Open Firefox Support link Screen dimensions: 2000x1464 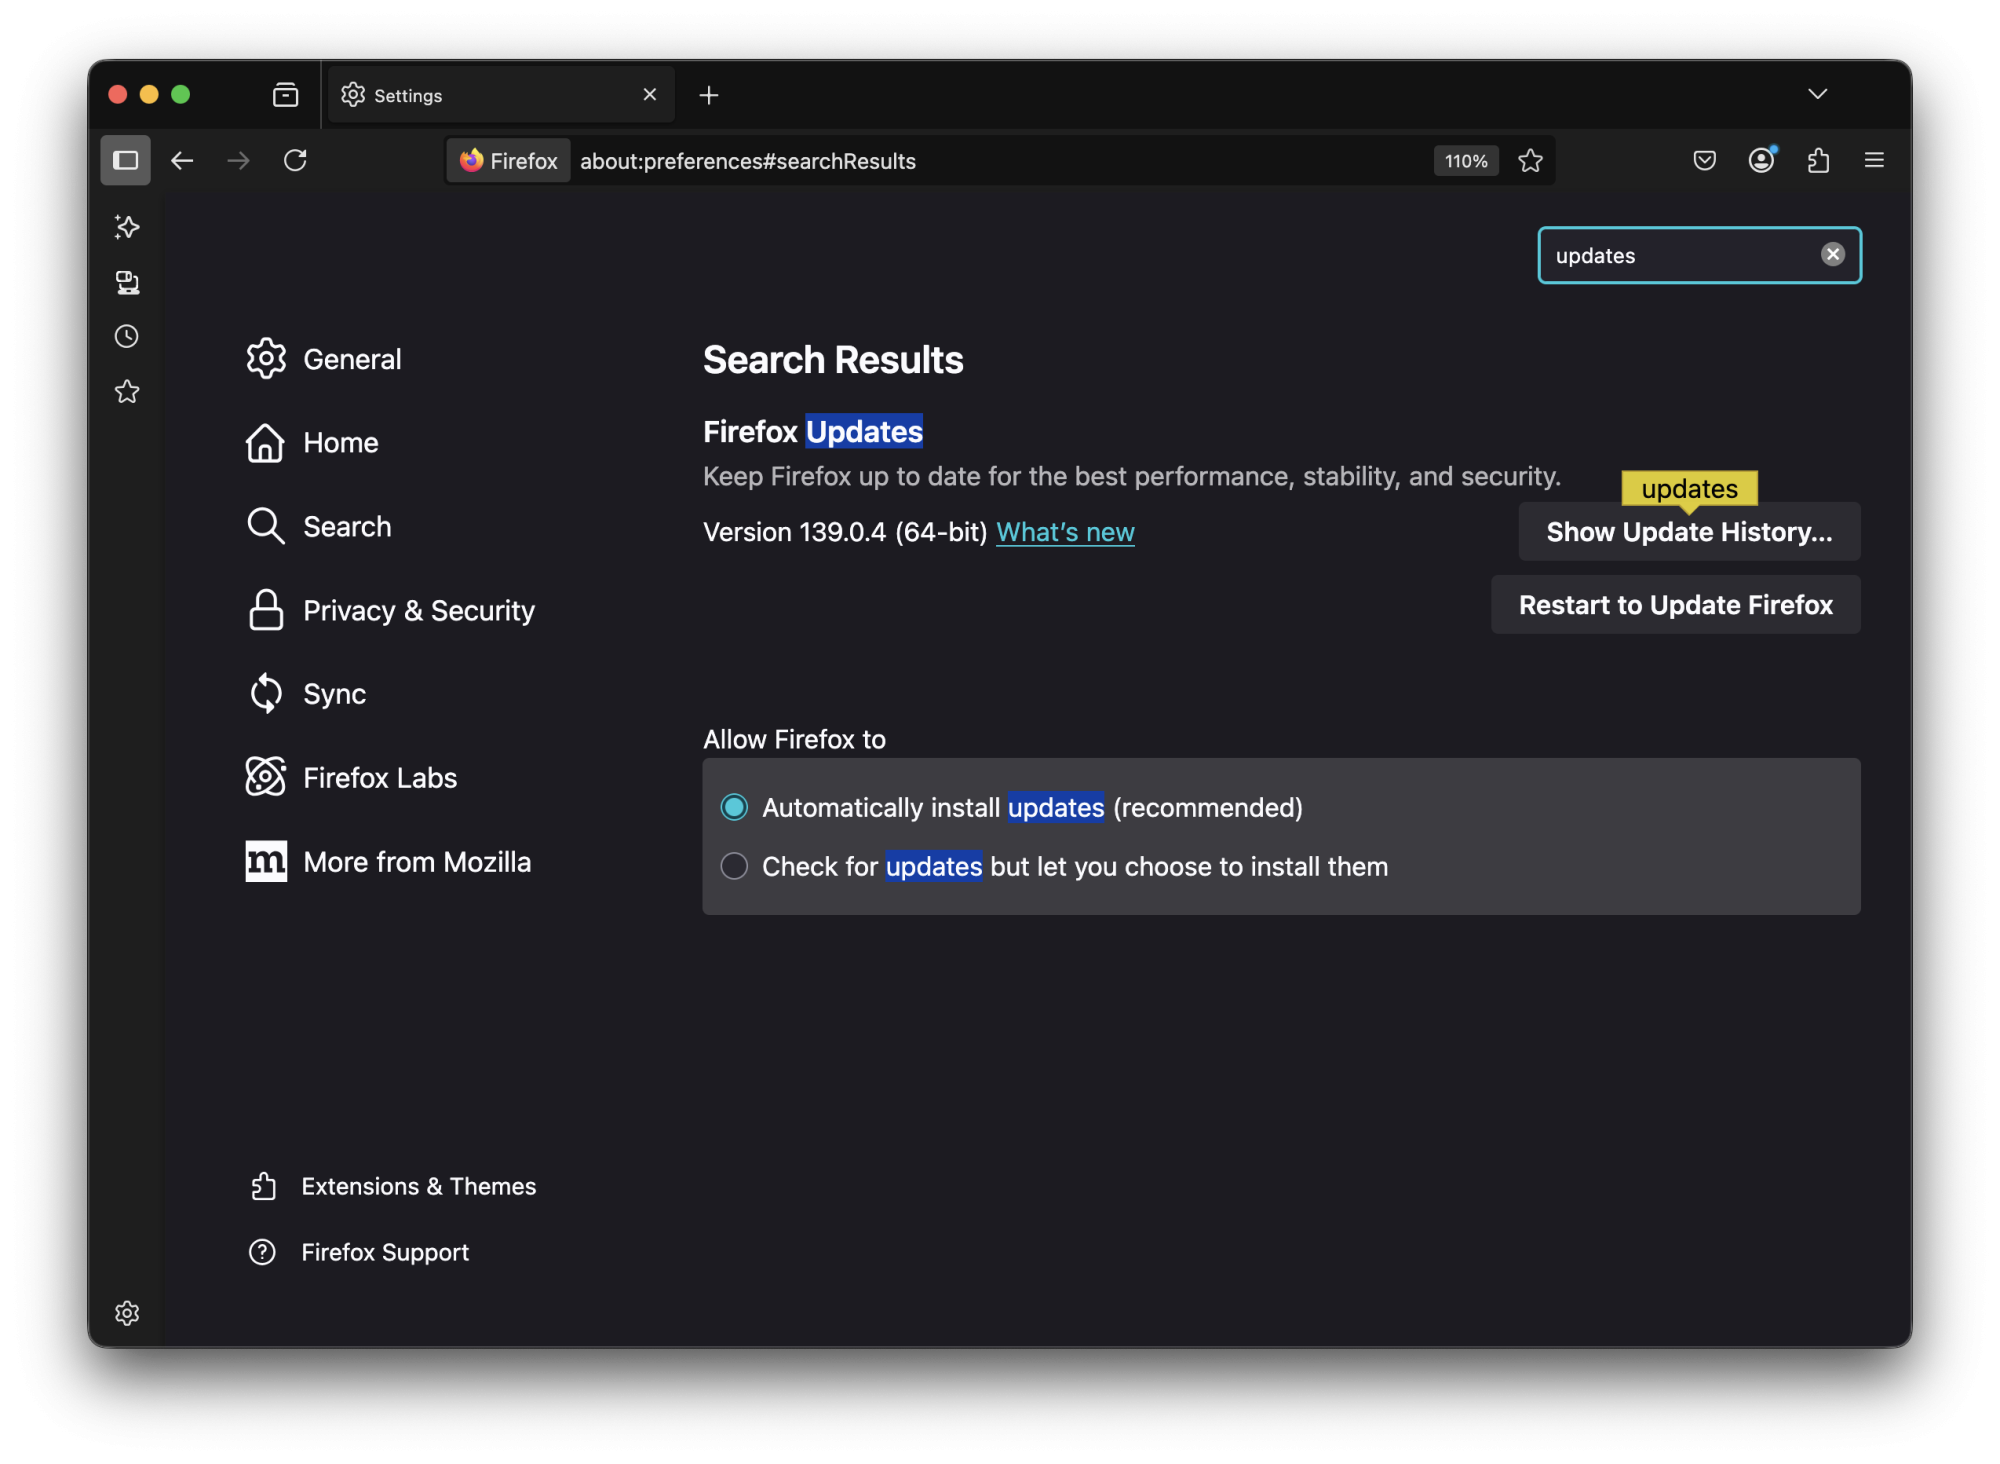(359, 1252)
